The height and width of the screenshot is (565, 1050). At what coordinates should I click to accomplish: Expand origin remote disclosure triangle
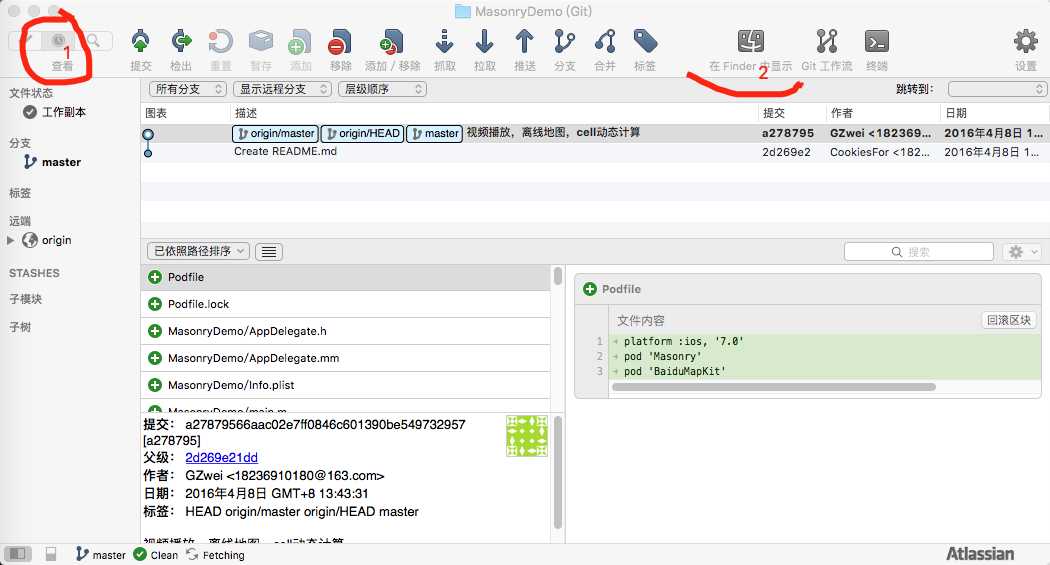(x=10, y=240)
